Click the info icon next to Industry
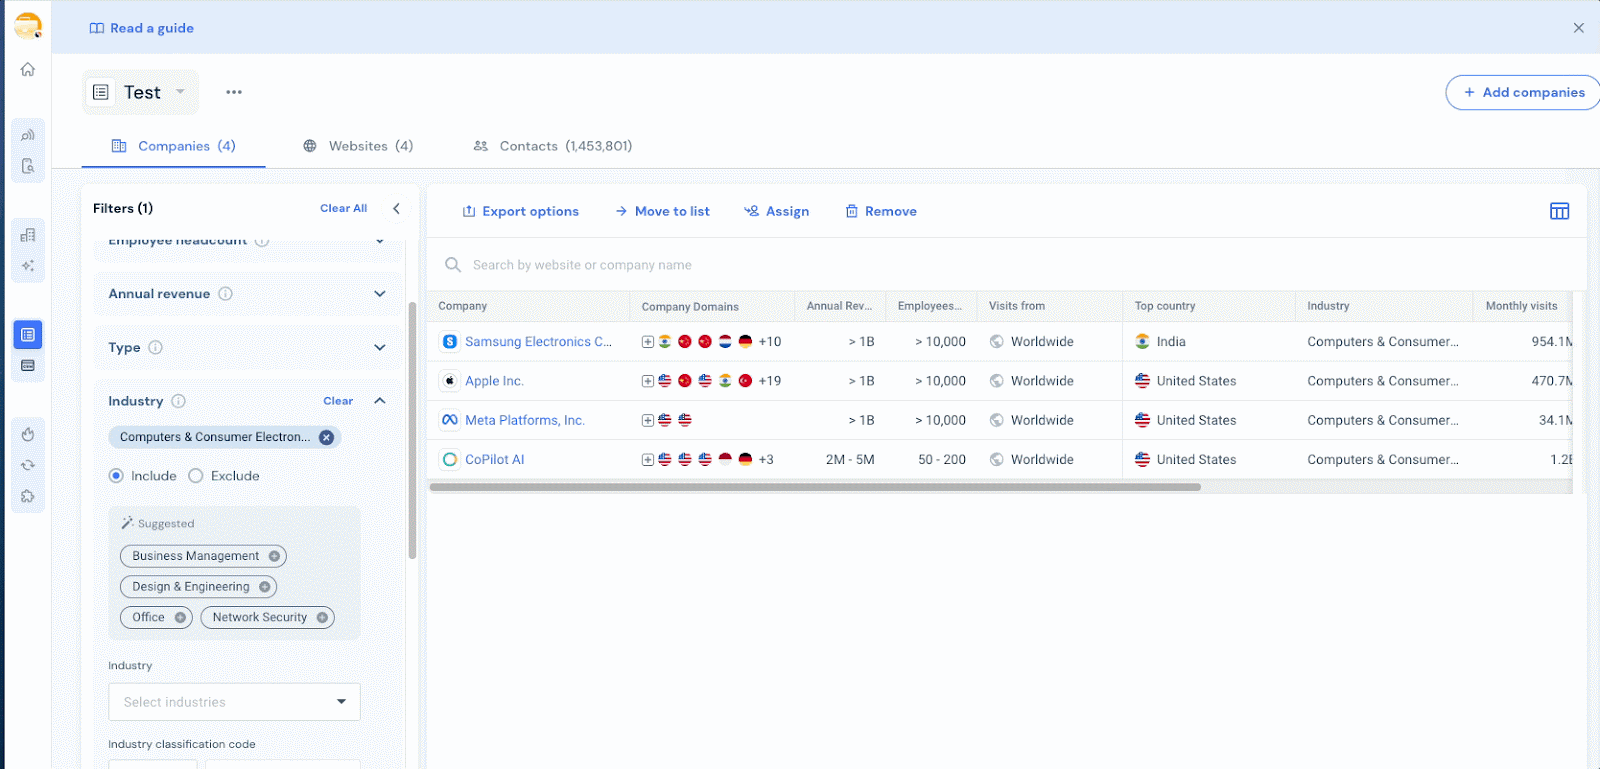 click(x=179, y=401)
